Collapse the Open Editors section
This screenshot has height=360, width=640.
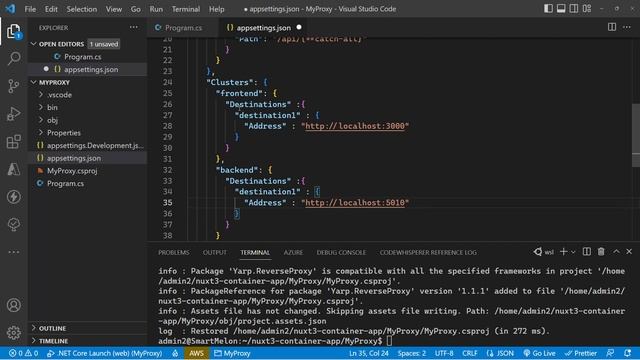click(x=34, y=44)
